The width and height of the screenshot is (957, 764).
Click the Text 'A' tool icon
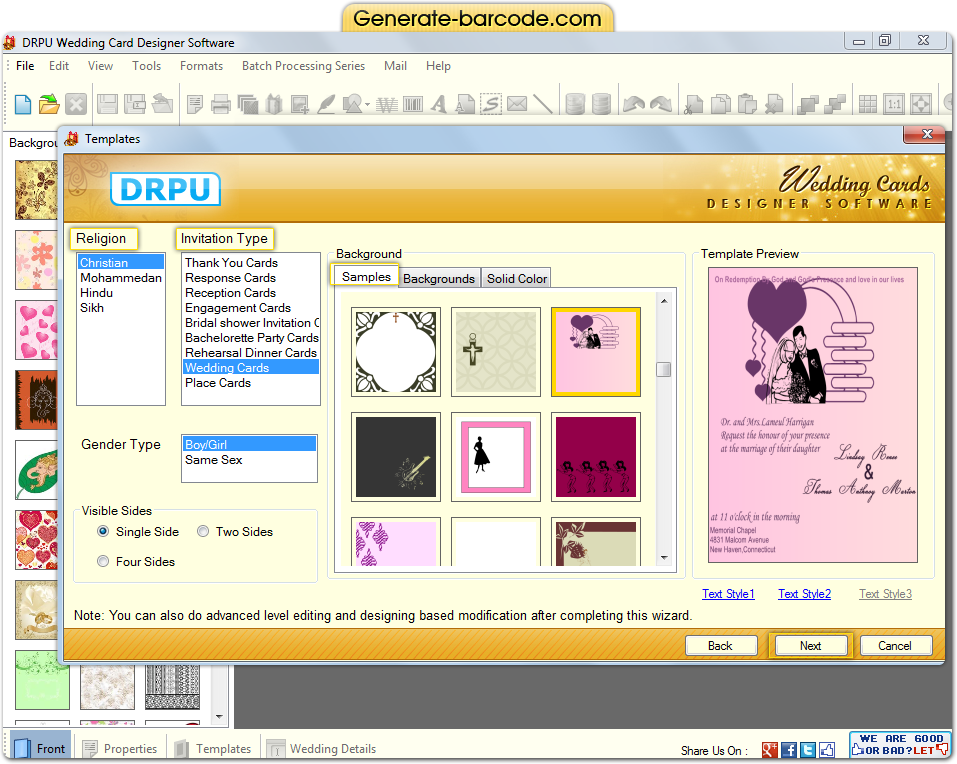[438, 104]
